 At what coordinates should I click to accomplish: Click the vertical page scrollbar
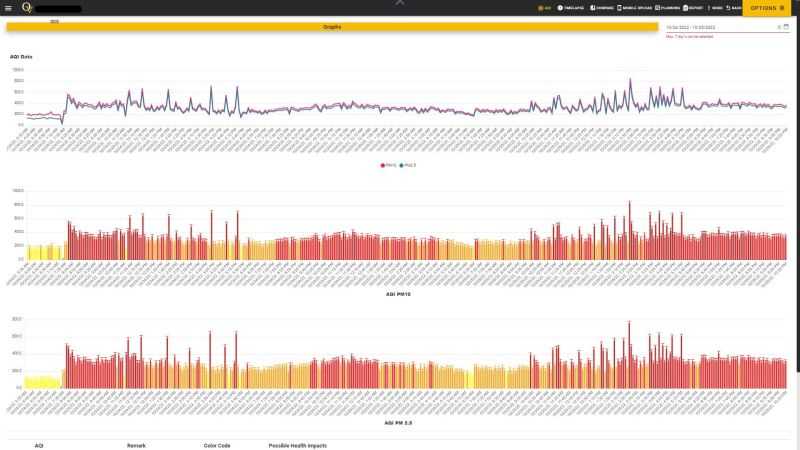[x=796, y=200]
